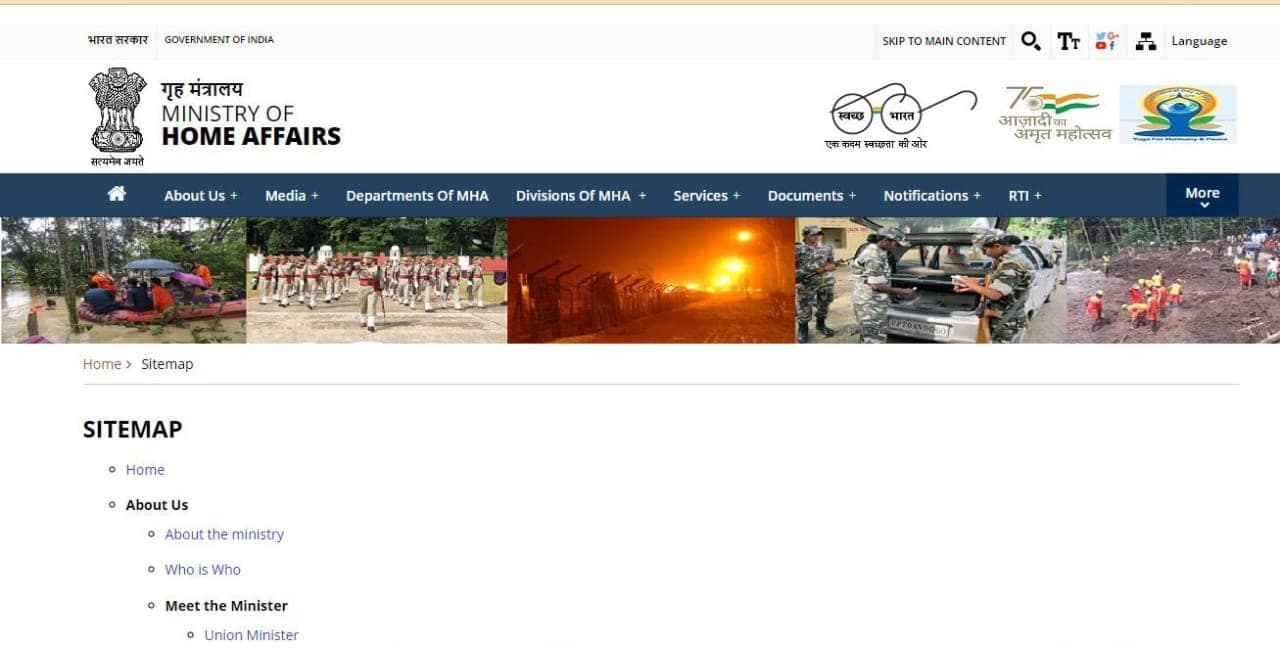Click the social media icons cluster
The width and height of the screenshot is (1280, 648).
click(1106, 41)
